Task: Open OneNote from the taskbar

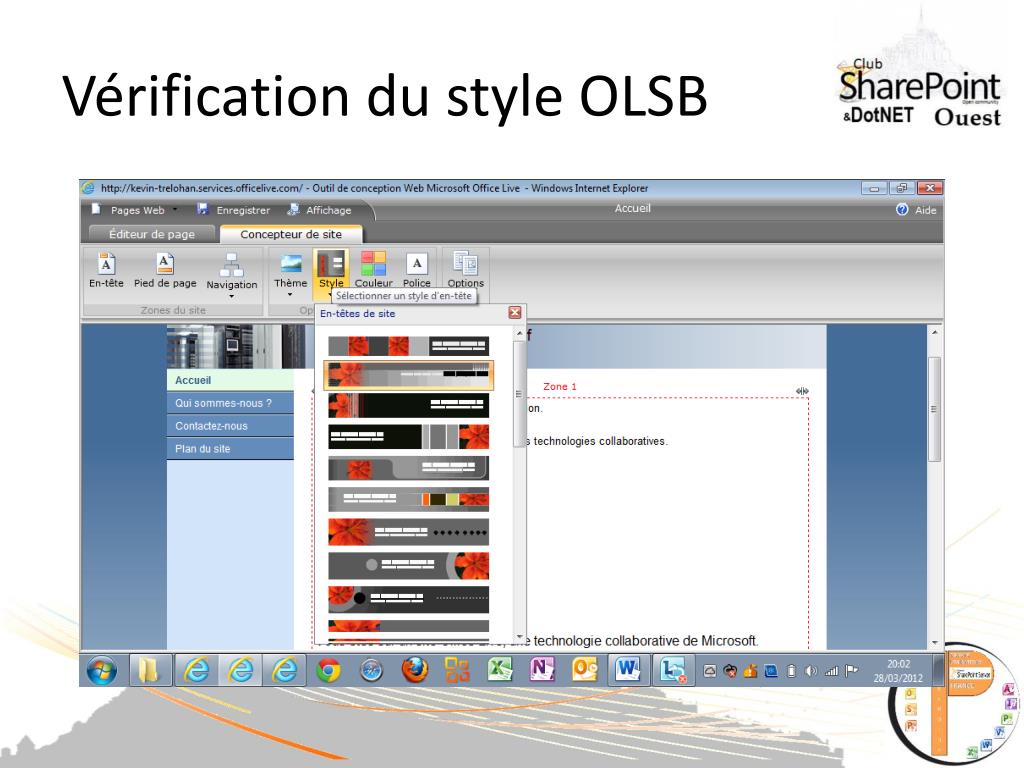Action: click(x=543, y=669)
